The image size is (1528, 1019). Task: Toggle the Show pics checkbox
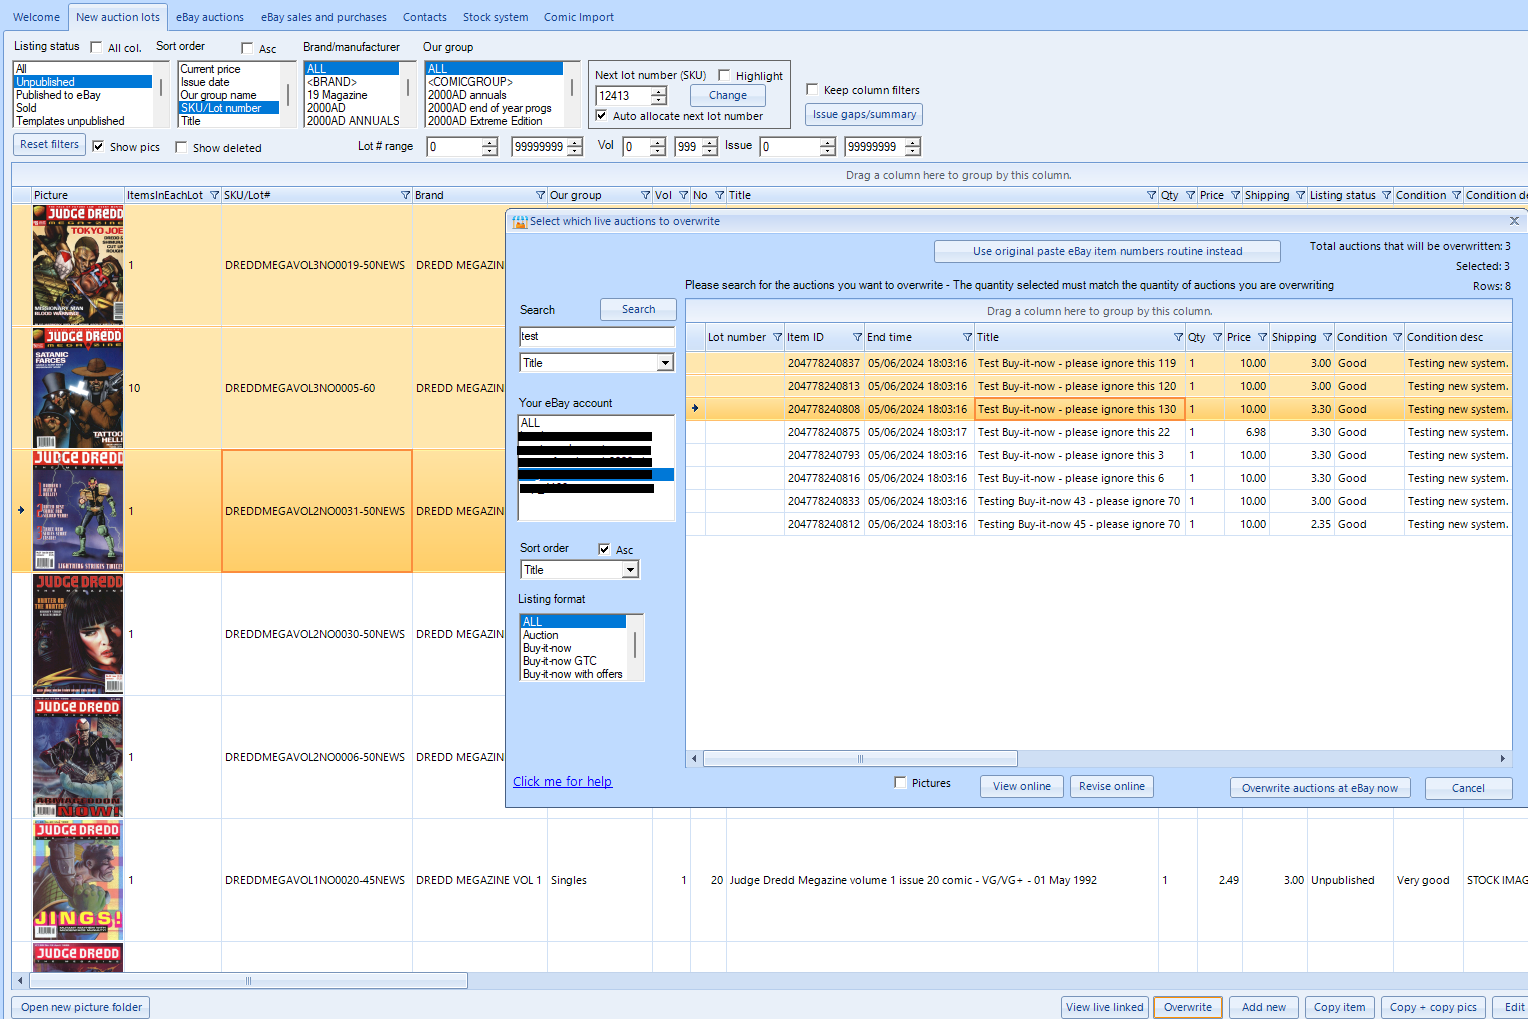[x=98, y=146]
